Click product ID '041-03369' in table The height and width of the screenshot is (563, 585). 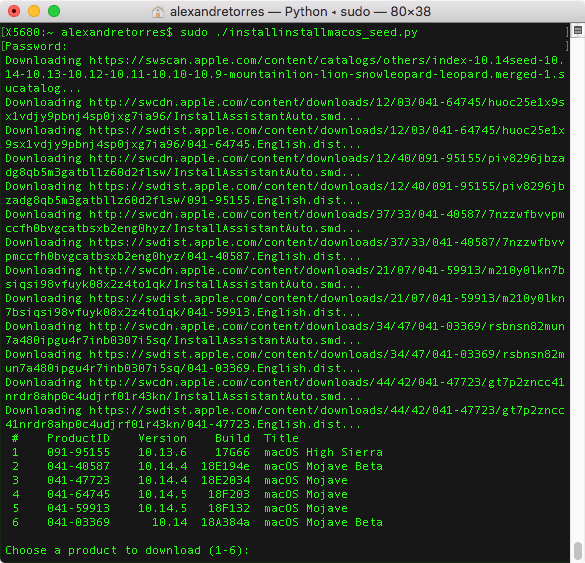(78, 522)
